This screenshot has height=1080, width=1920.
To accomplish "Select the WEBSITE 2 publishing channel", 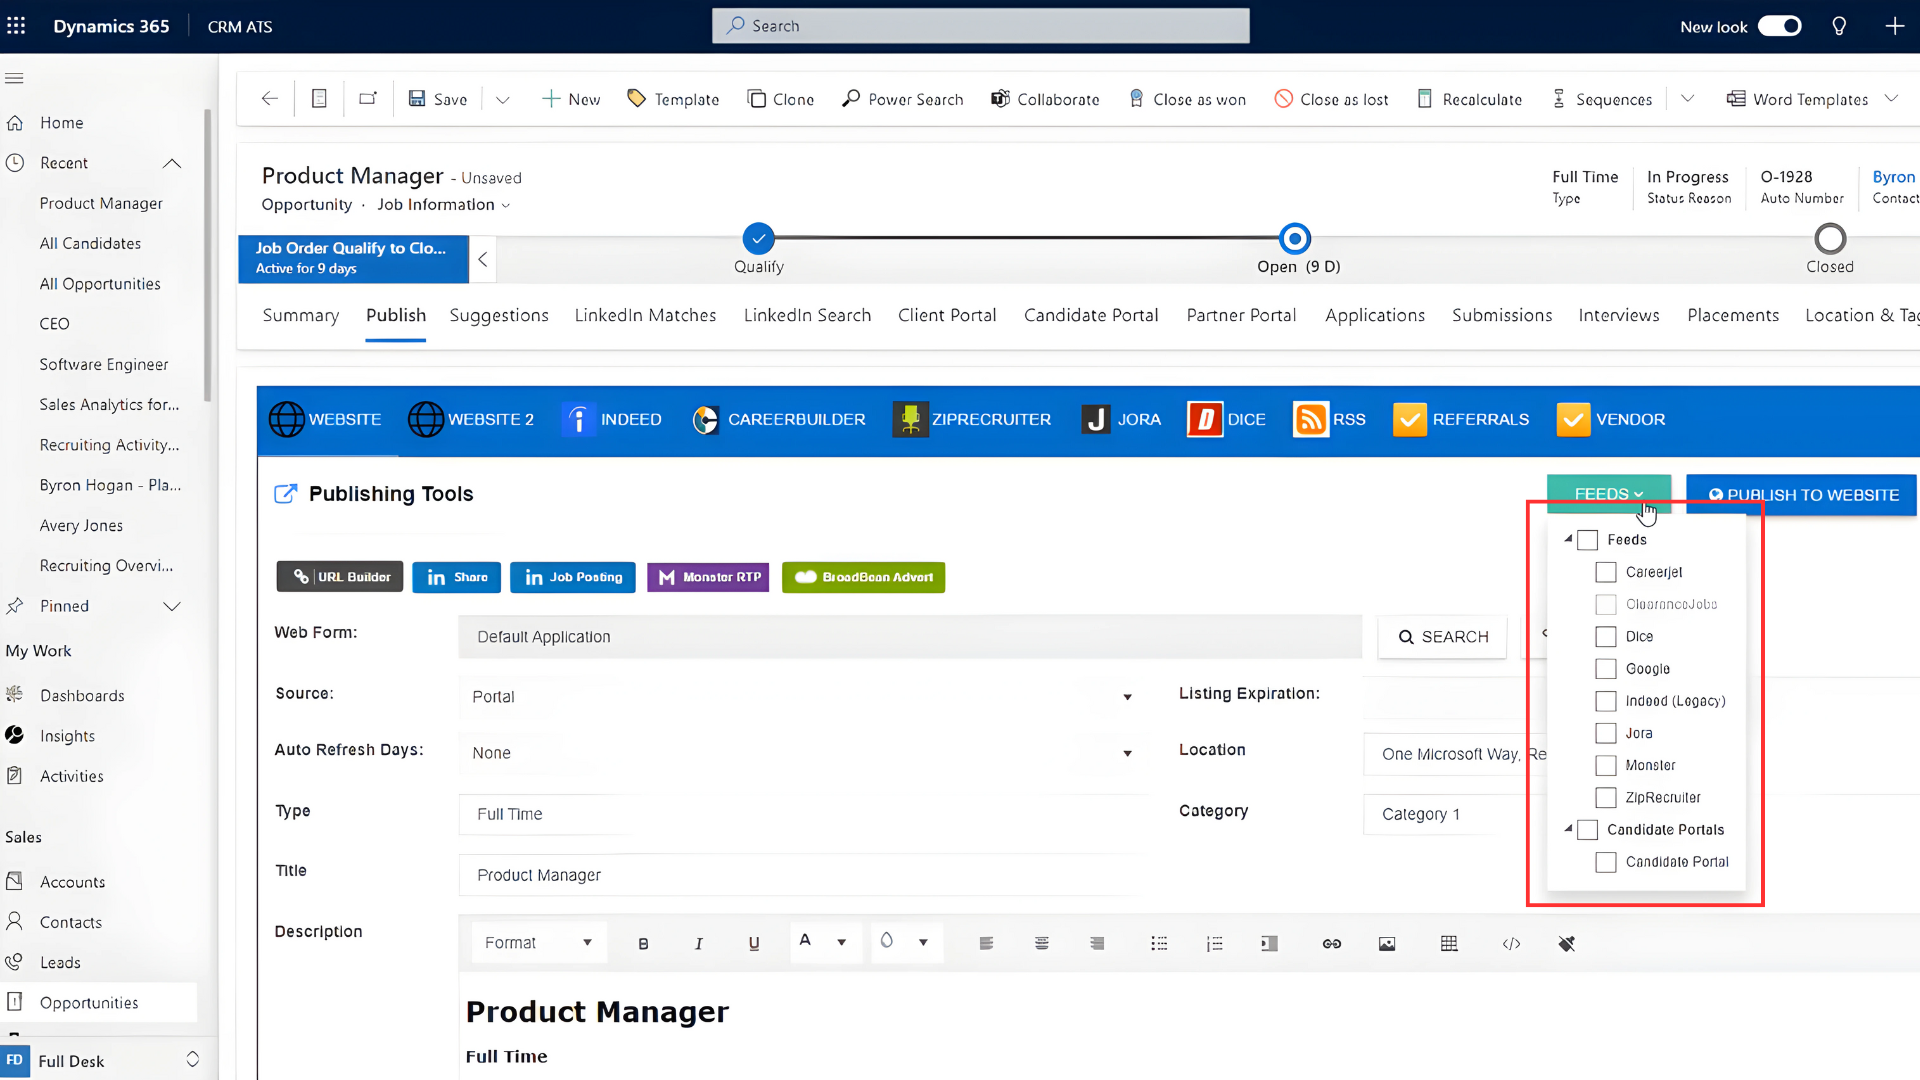I will (471, 419).
